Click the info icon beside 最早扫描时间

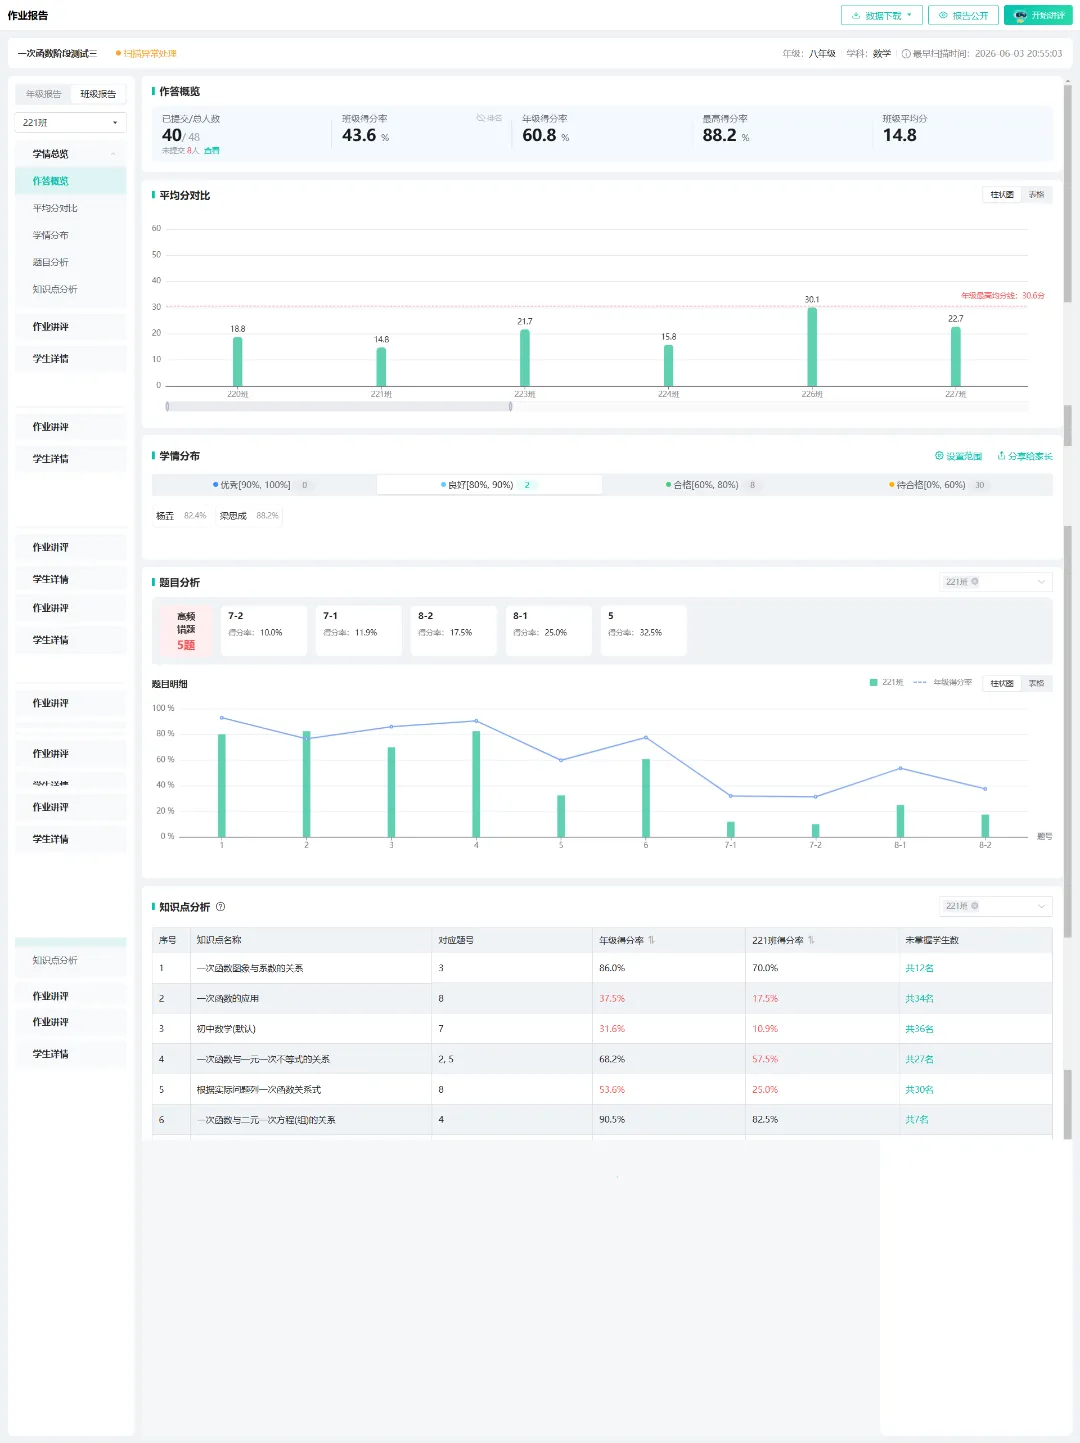[906, 54]
